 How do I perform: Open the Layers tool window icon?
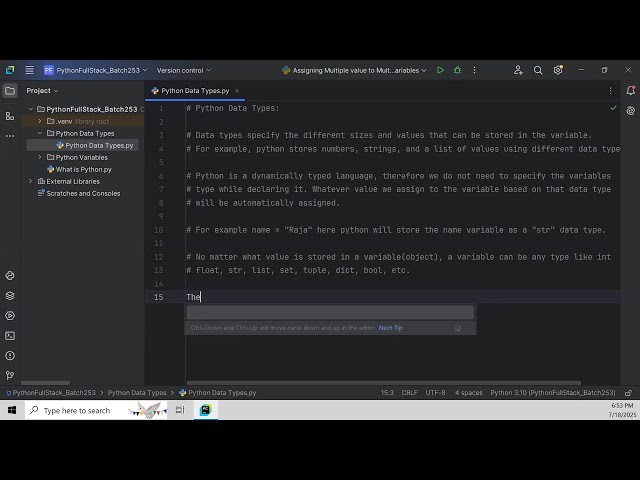pyautogui.click(x=10, y=296)
